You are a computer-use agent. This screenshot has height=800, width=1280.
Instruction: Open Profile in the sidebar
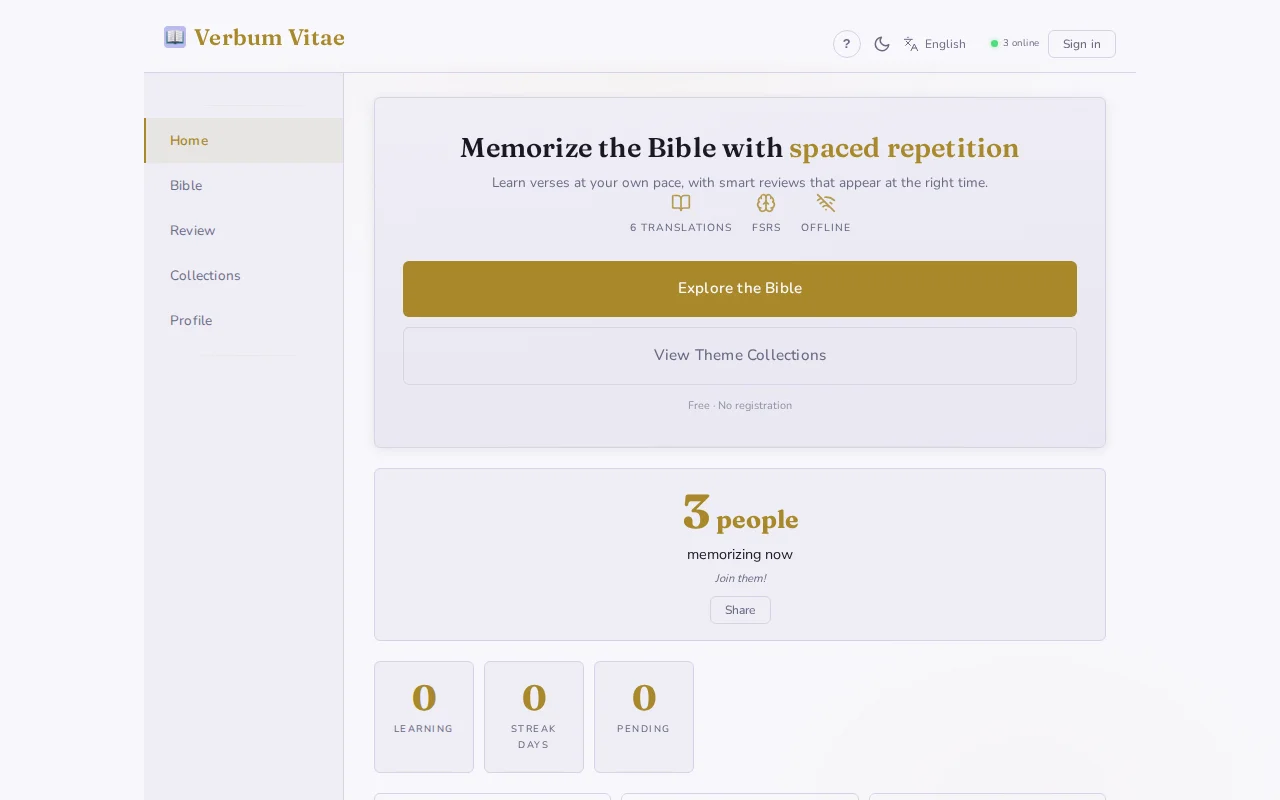(244, 321)
